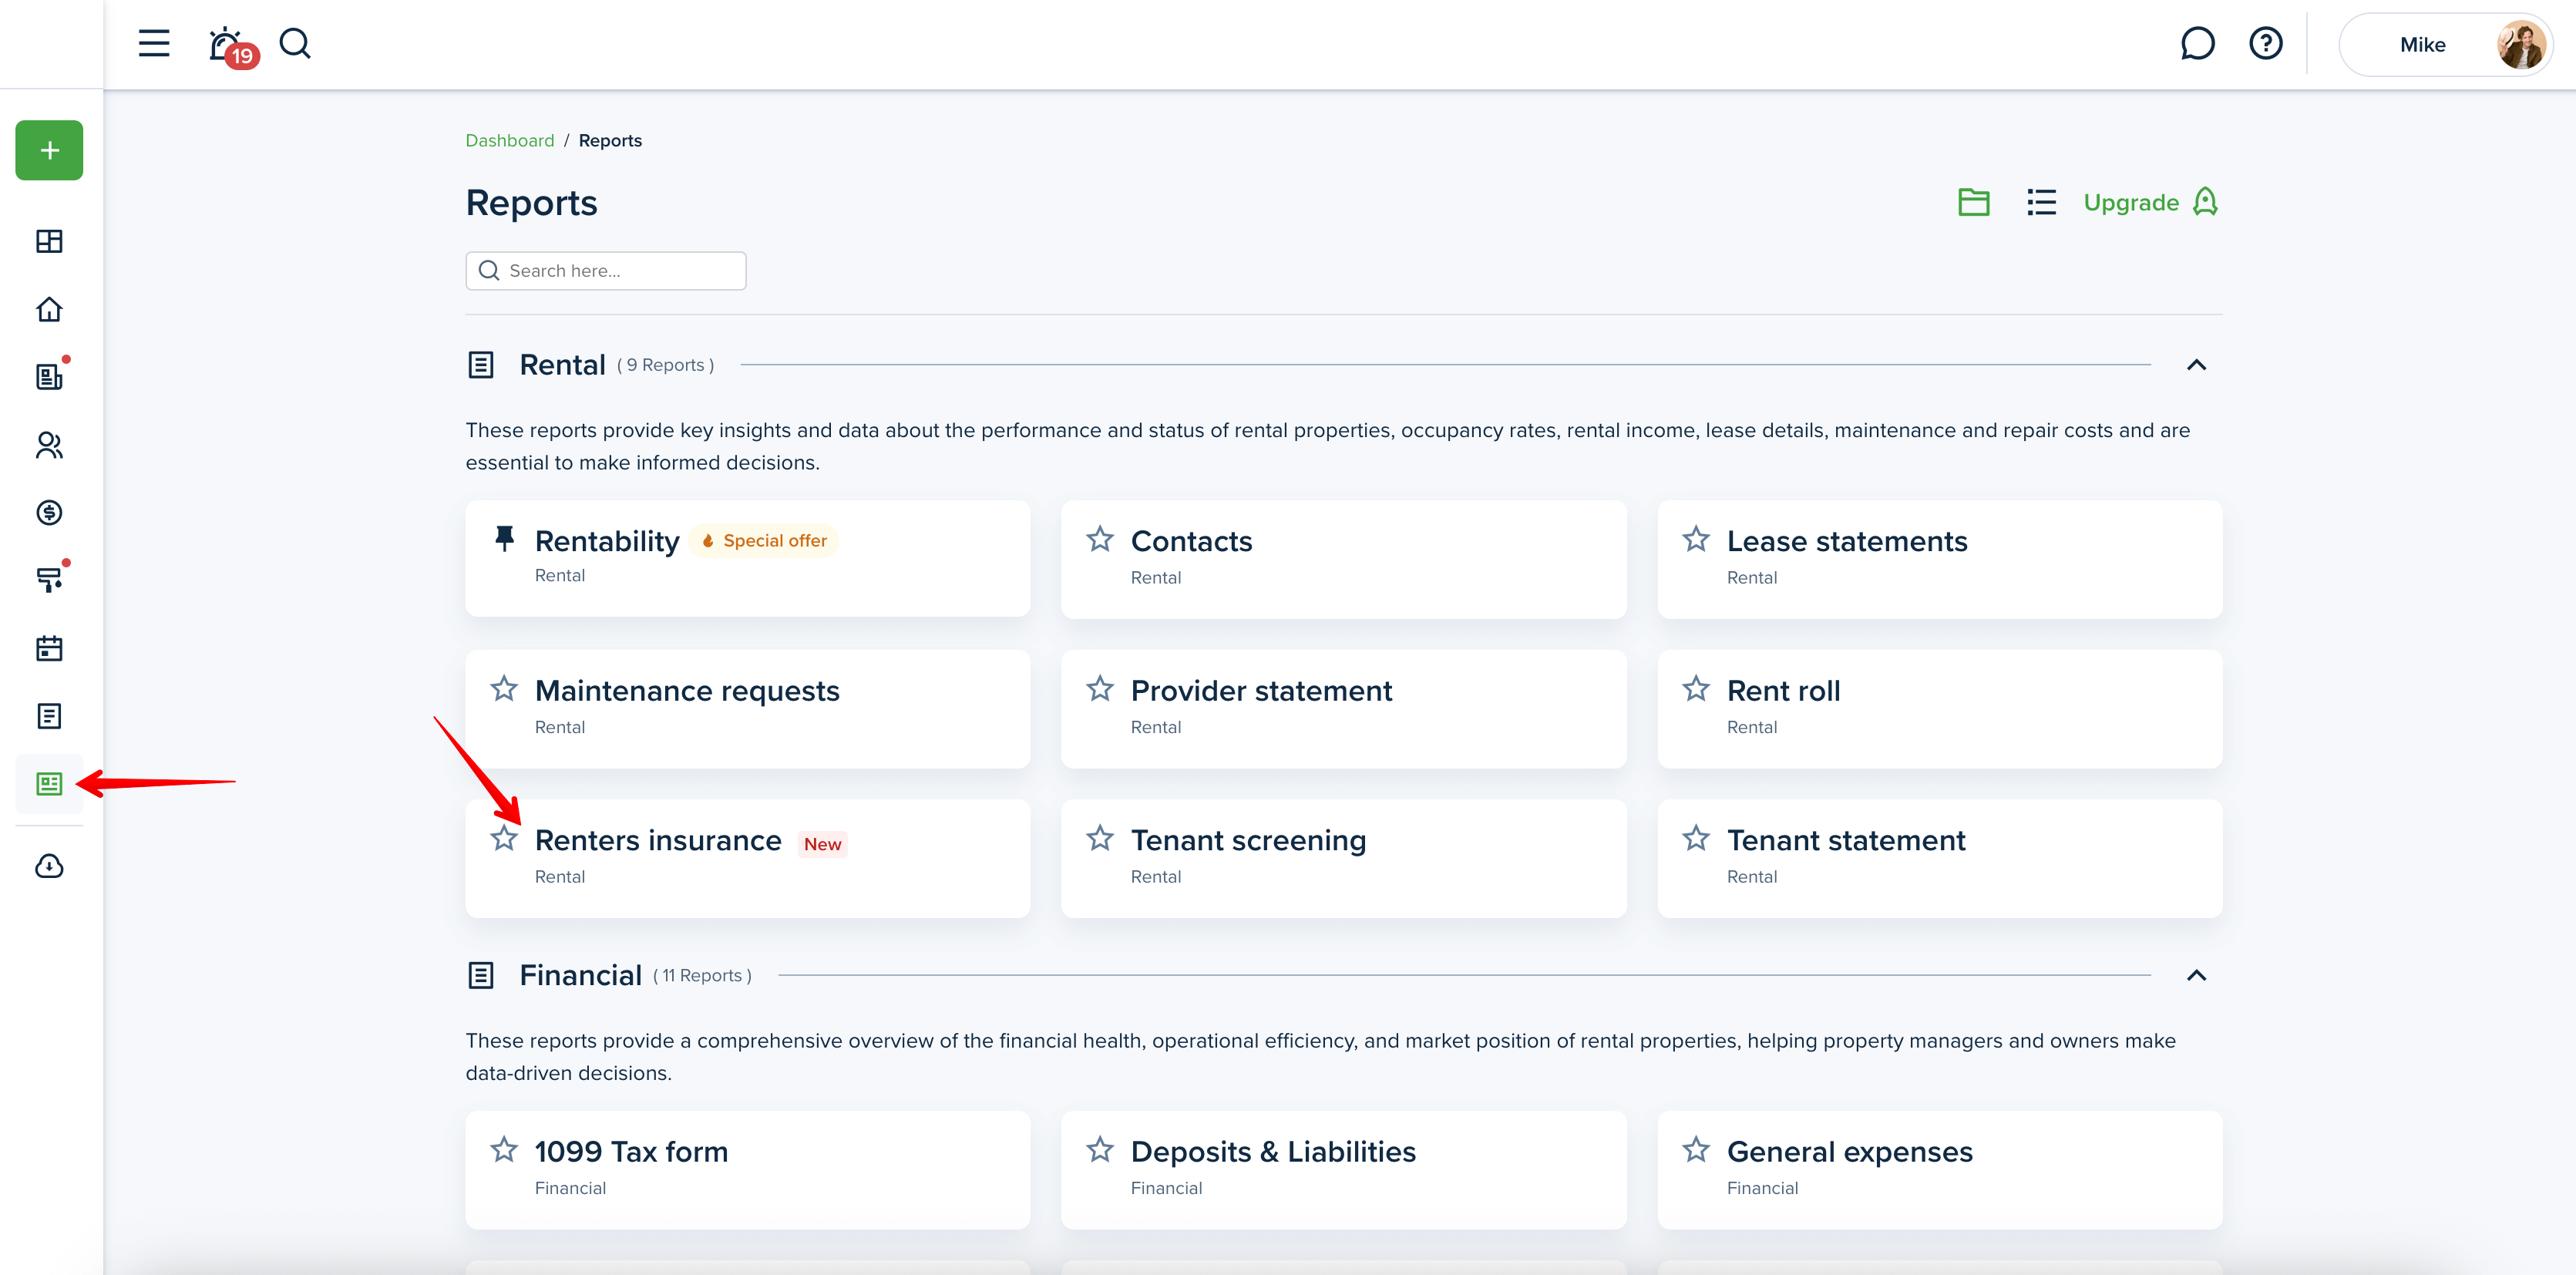Open the dashboard grid sidebar icon
The height and width of the screenshot is (1275, 2576).
49,241
